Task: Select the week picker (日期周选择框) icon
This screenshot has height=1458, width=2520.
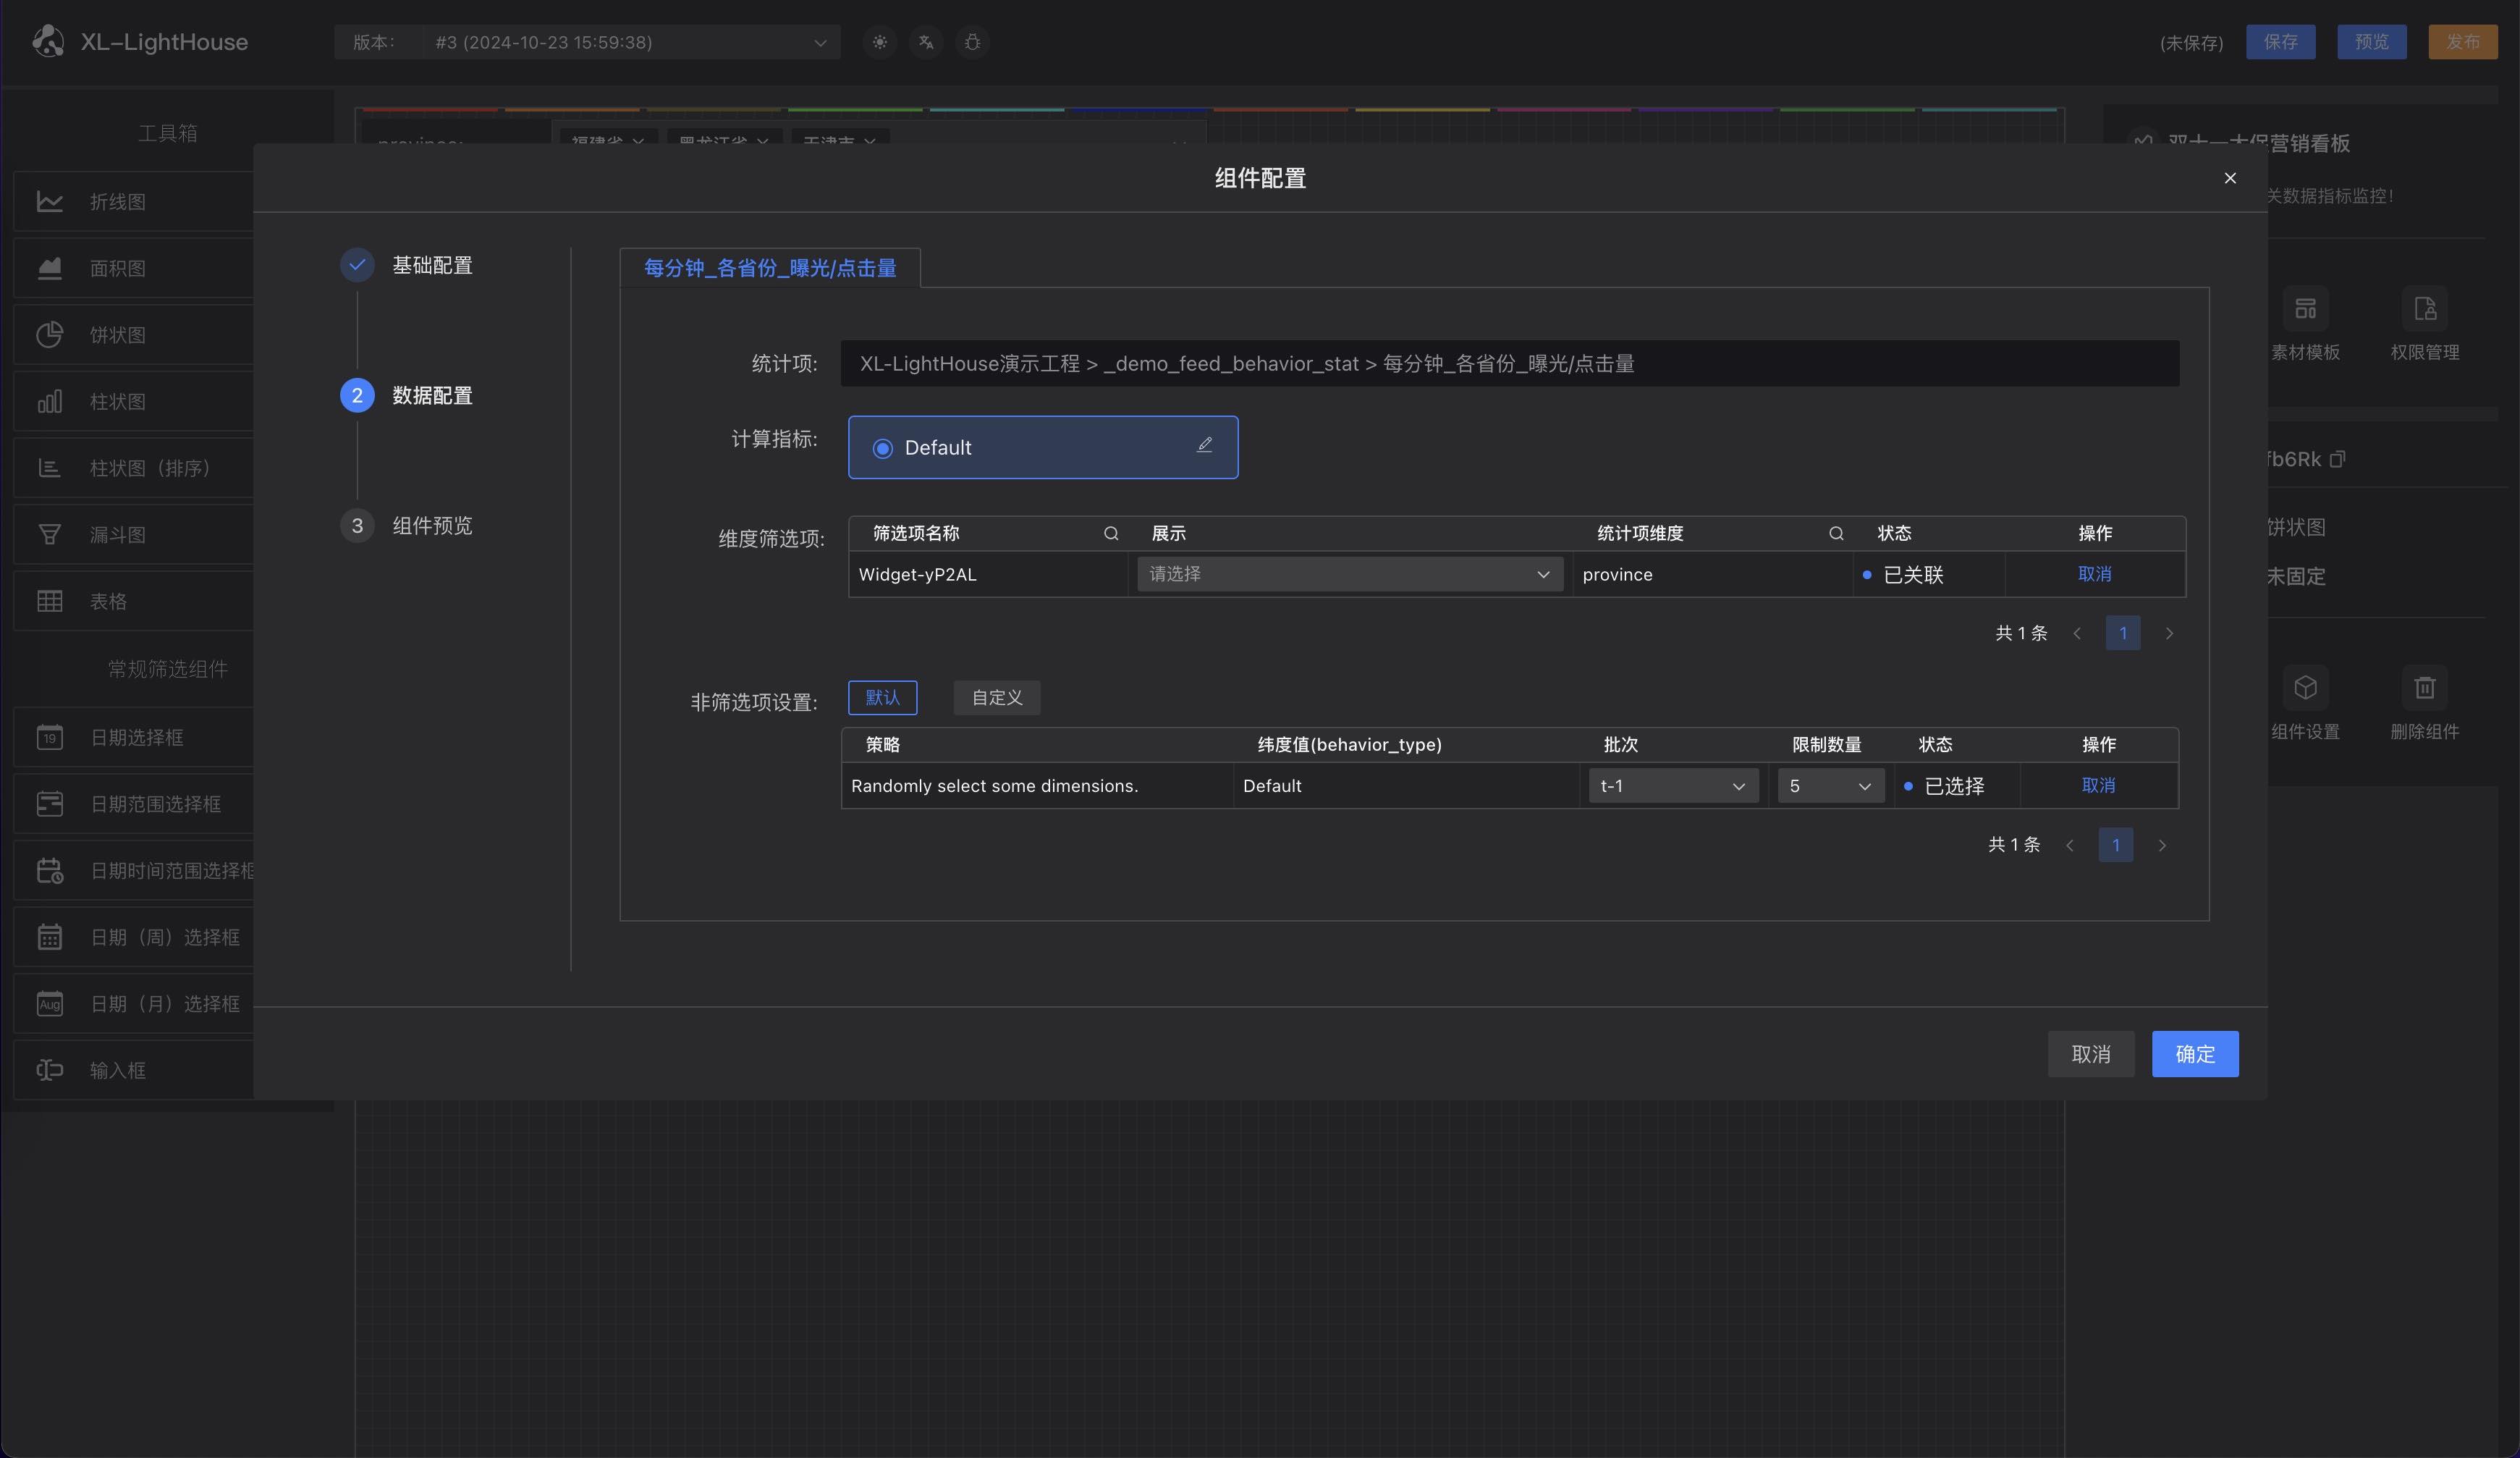Action: pos(50,937)
